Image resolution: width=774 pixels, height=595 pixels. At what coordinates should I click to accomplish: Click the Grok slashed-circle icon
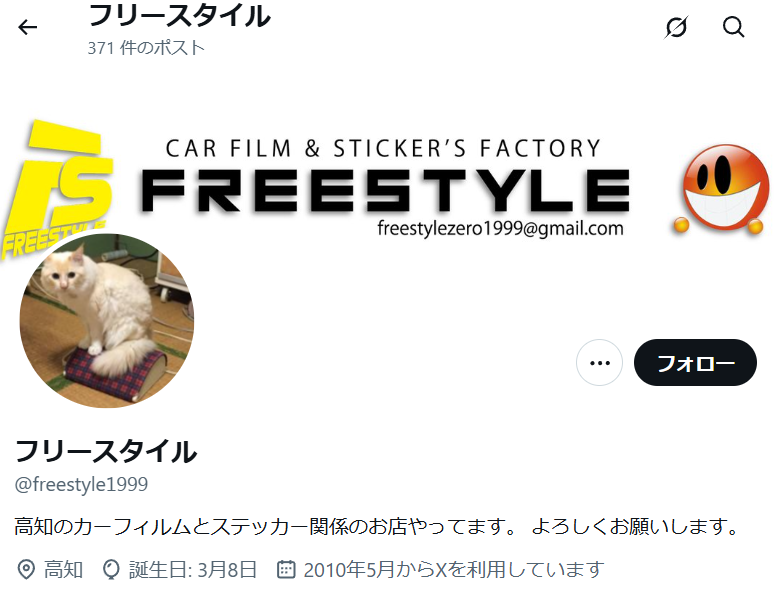676,27
